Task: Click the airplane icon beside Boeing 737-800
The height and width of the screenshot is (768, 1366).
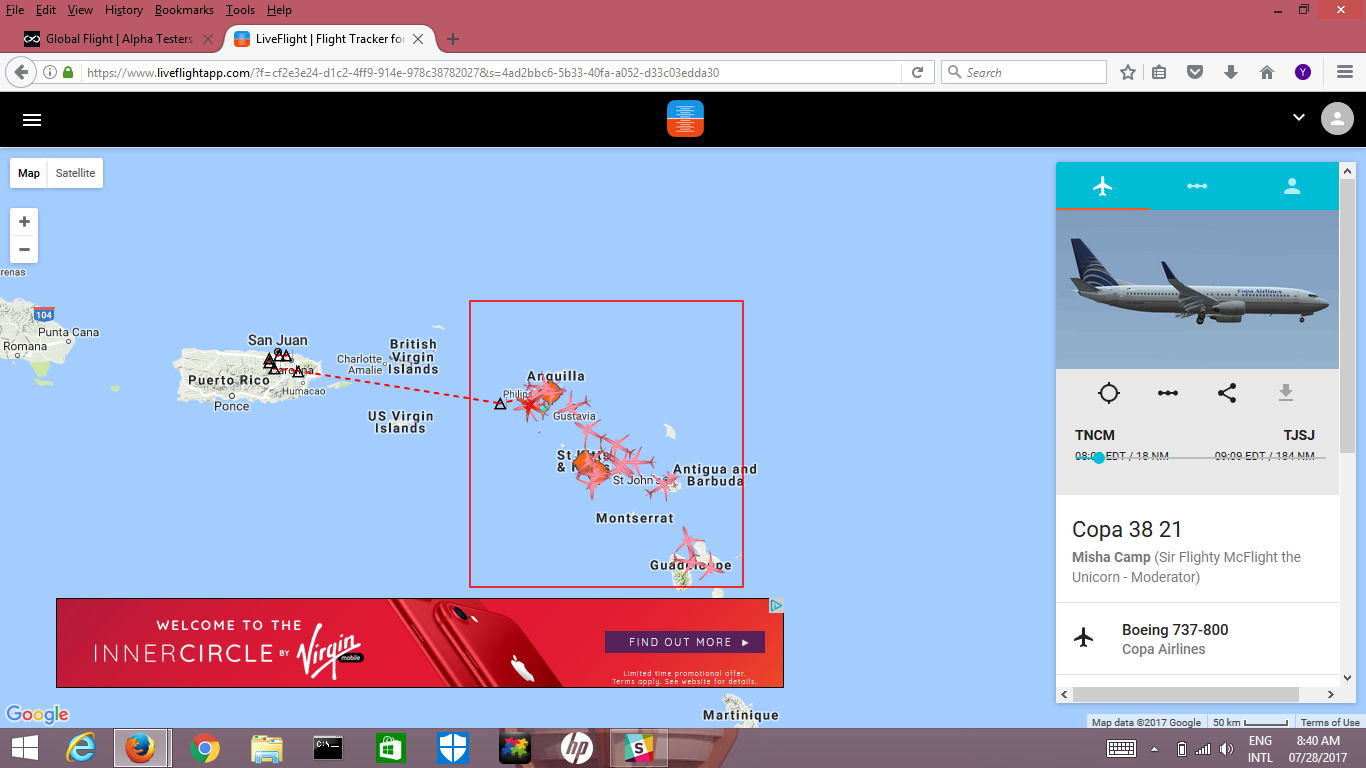Action: (1084, 638)
